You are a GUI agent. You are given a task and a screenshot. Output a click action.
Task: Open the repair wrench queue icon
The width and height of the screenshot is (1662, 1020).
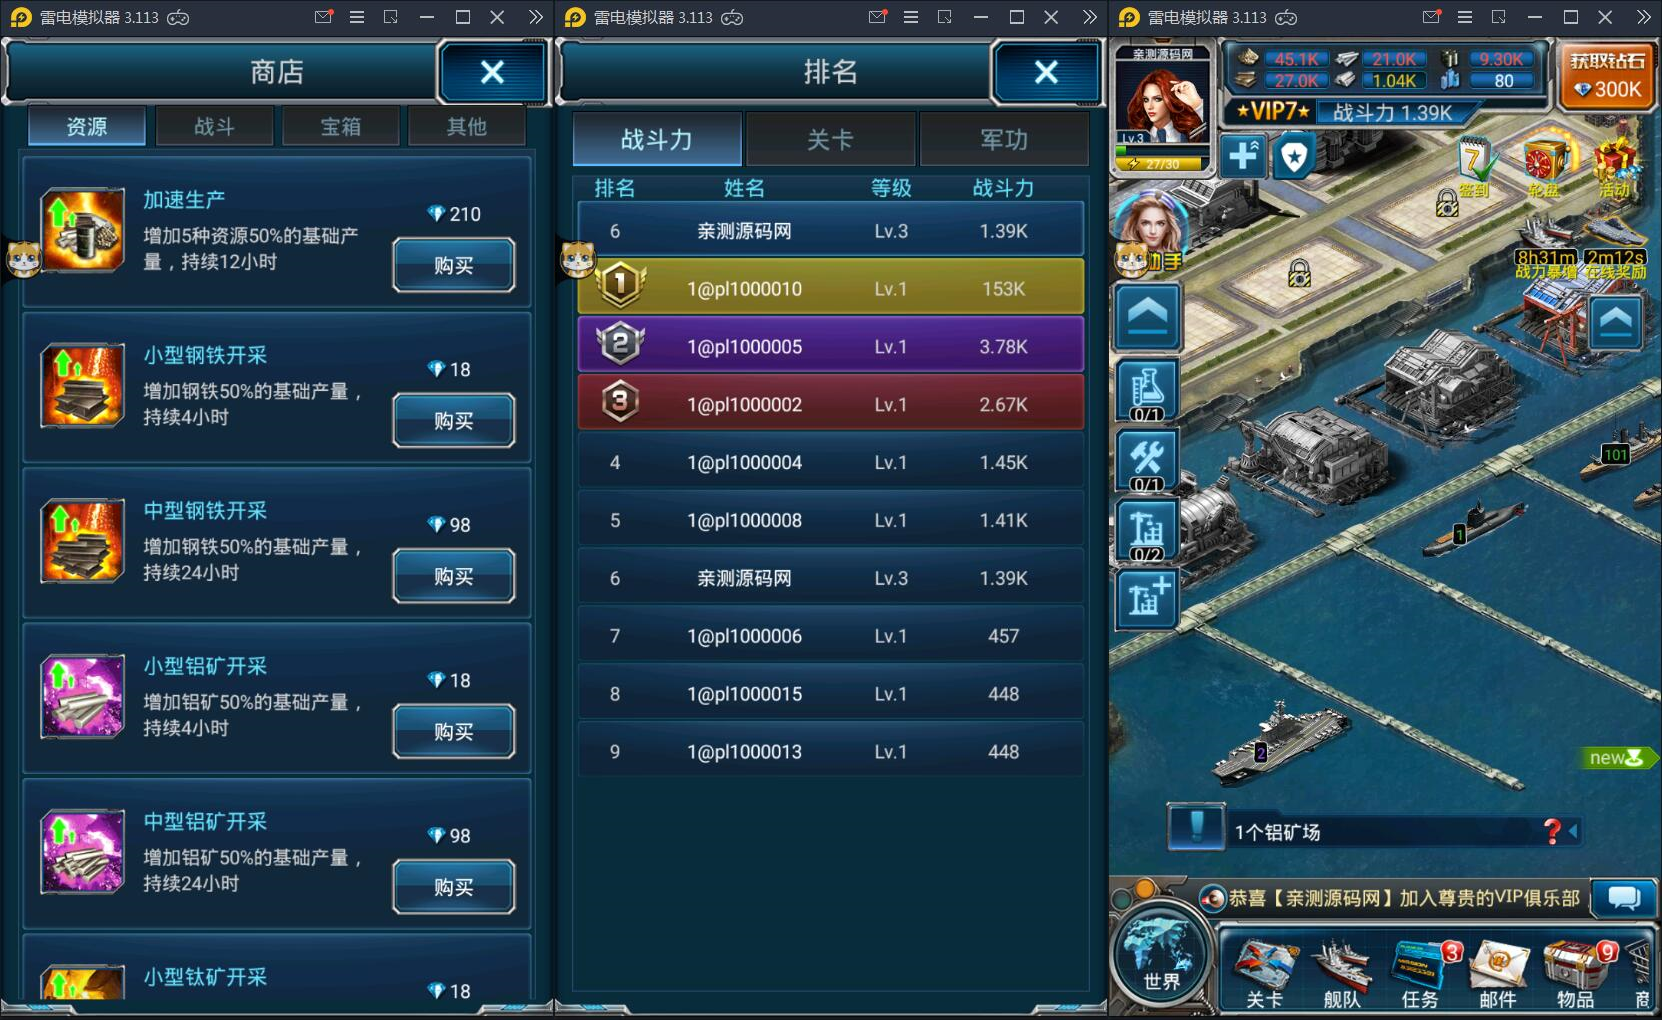pos(1147,460)
